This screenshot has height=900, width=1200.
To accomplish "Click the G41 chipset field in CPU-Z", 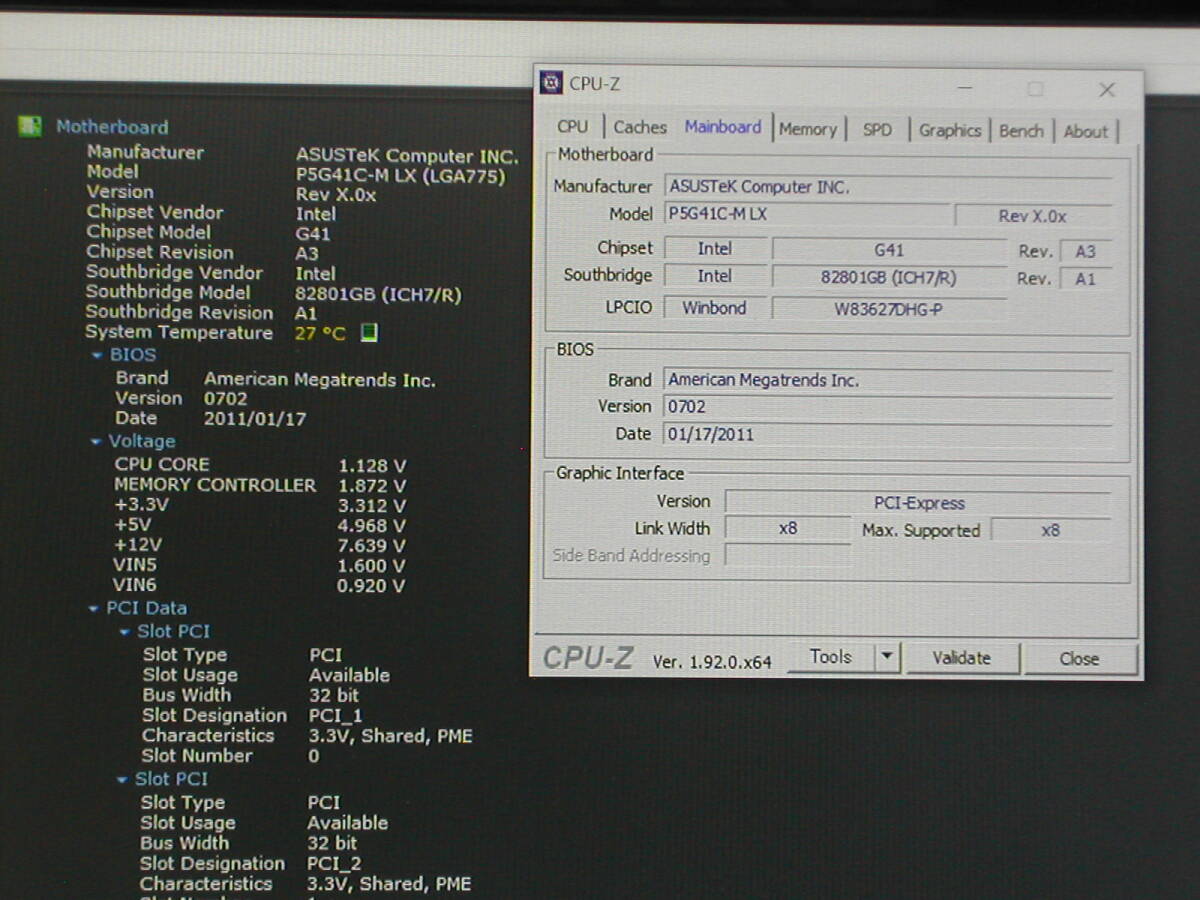I will 889,250.
